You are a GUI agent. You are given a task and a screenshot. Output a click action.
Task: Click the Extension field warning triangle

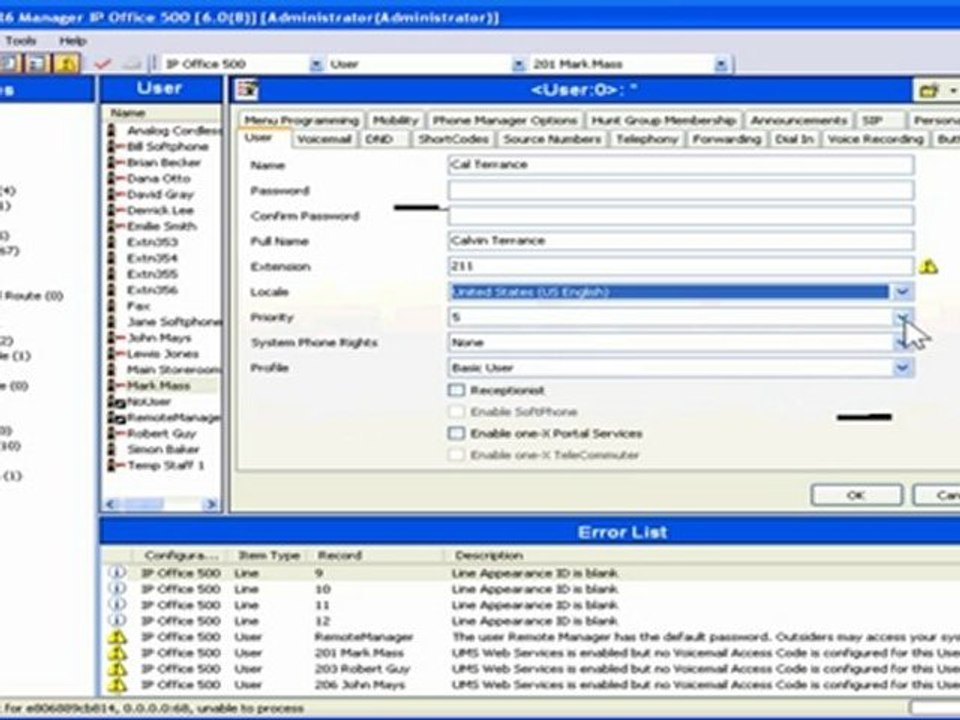point(928,266)
